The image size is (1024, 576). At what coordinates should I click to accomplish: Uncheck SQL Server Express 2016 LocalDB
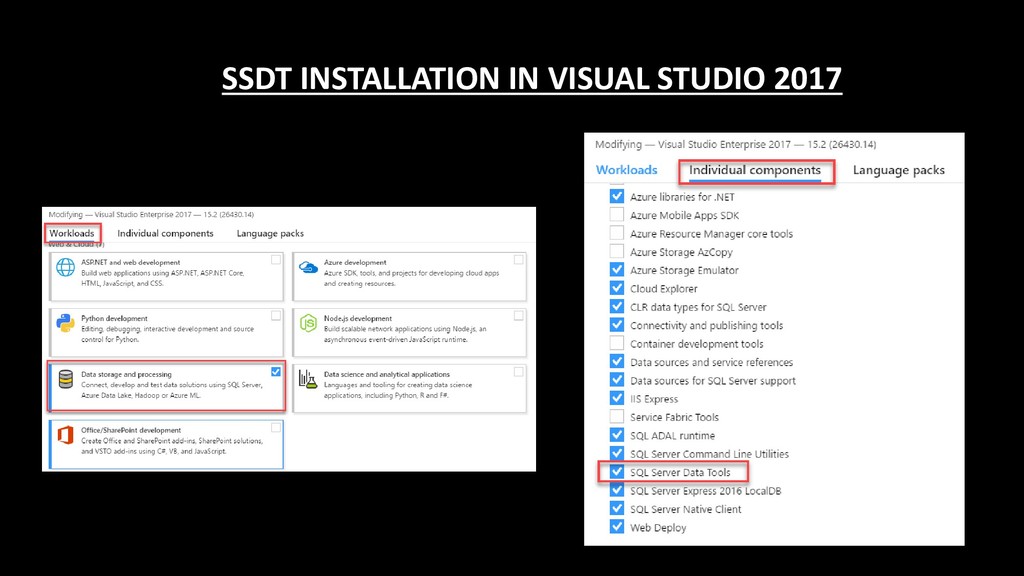point(616,490)
